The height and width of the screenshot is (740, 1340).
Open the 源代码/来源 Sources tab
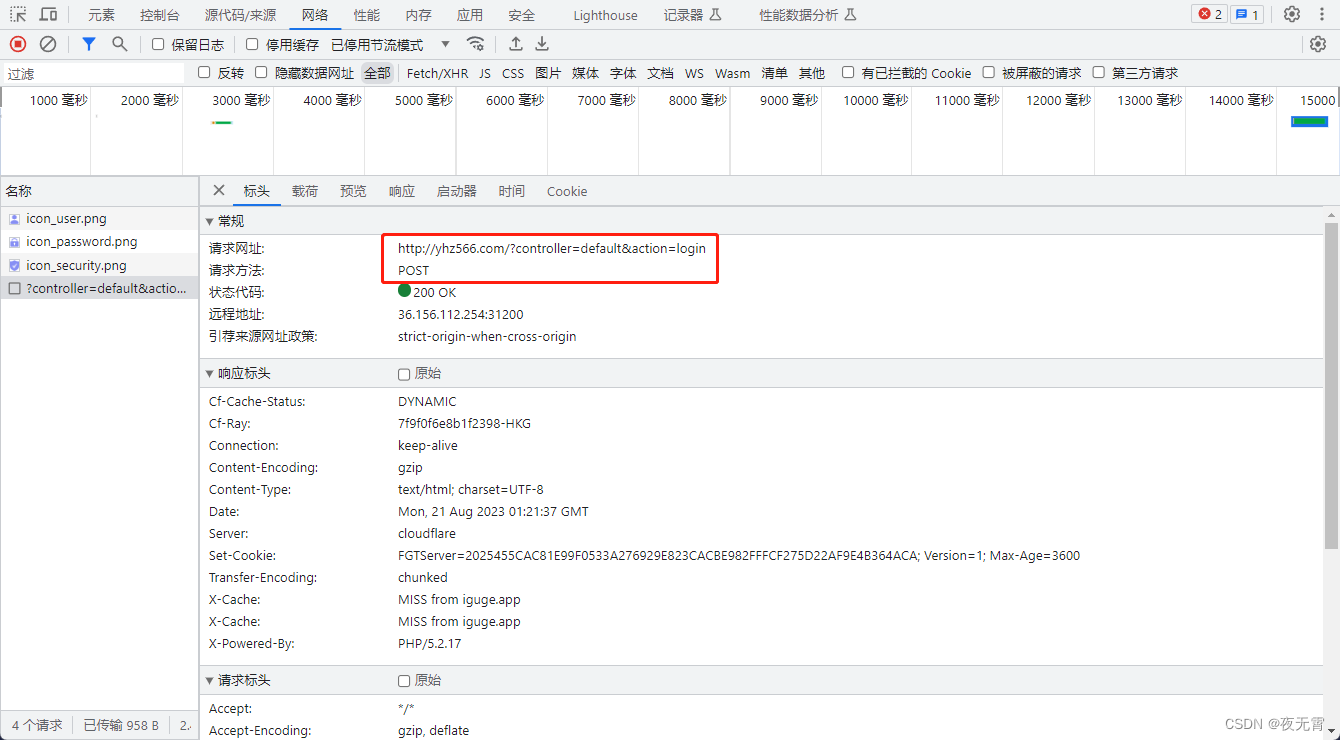click(240, 15)
